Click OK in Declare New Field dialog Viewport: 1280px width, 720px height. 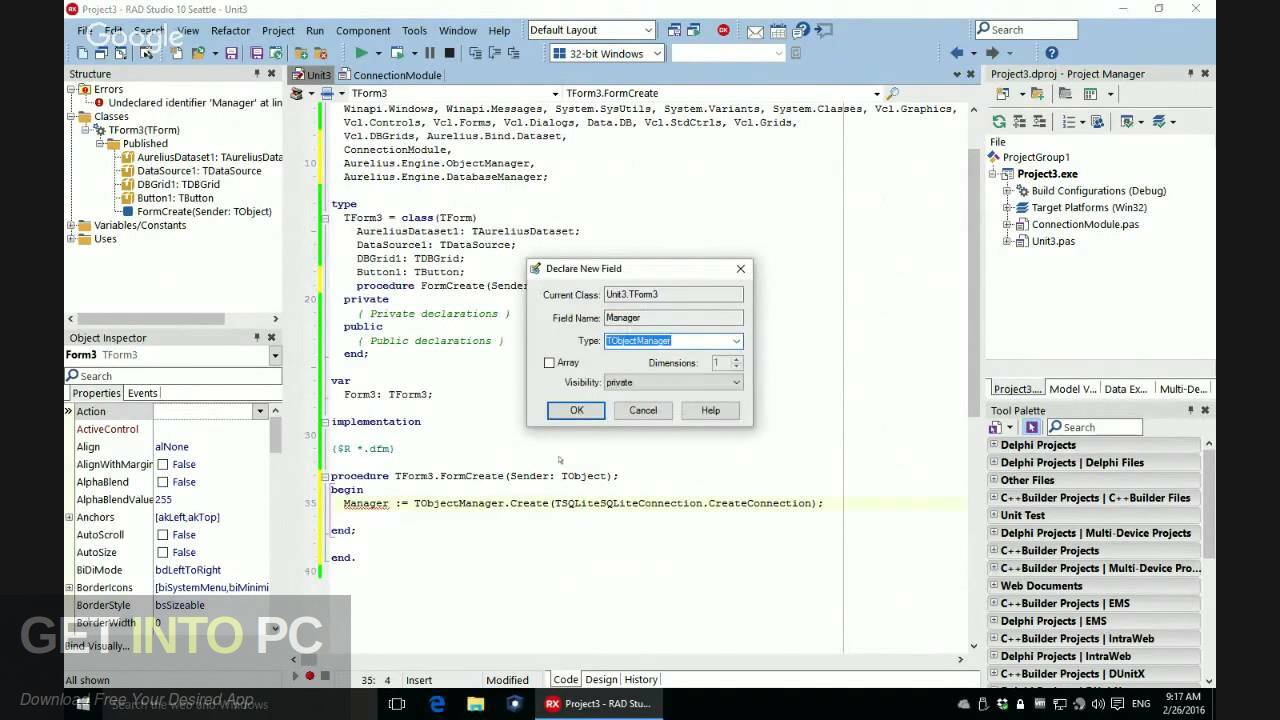[x=576, y=410]
